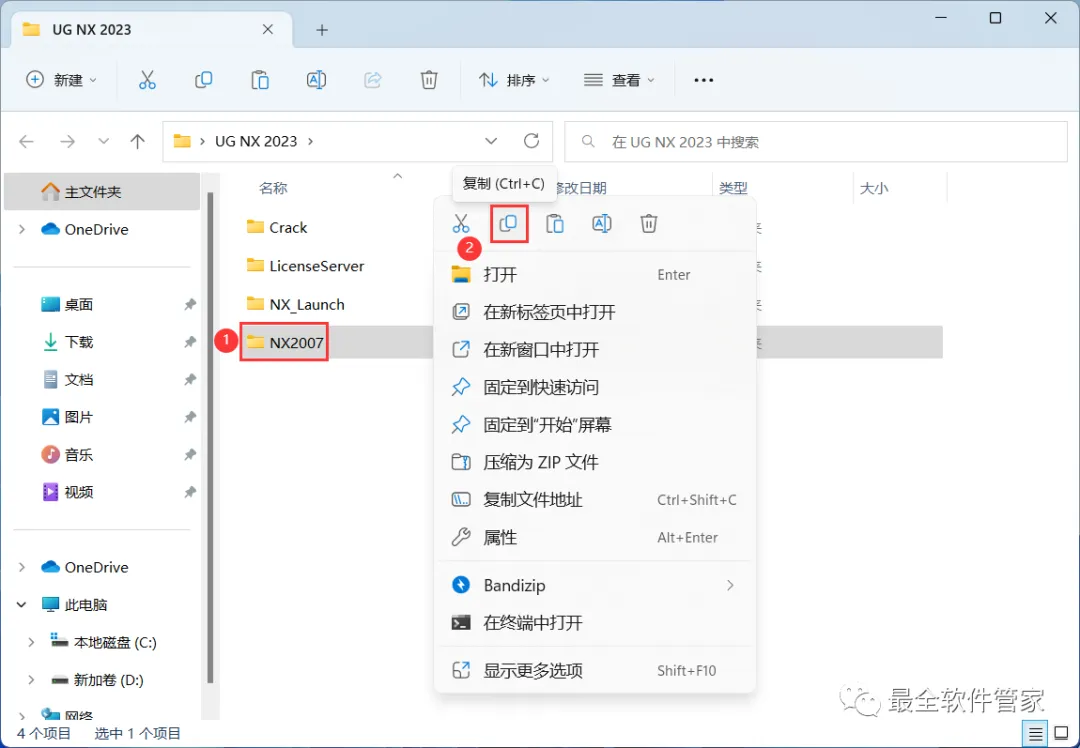Click the chevron after UG NX 2023 in path
This screenshot has height=748, width=1080.
click(x=310, y=141)
